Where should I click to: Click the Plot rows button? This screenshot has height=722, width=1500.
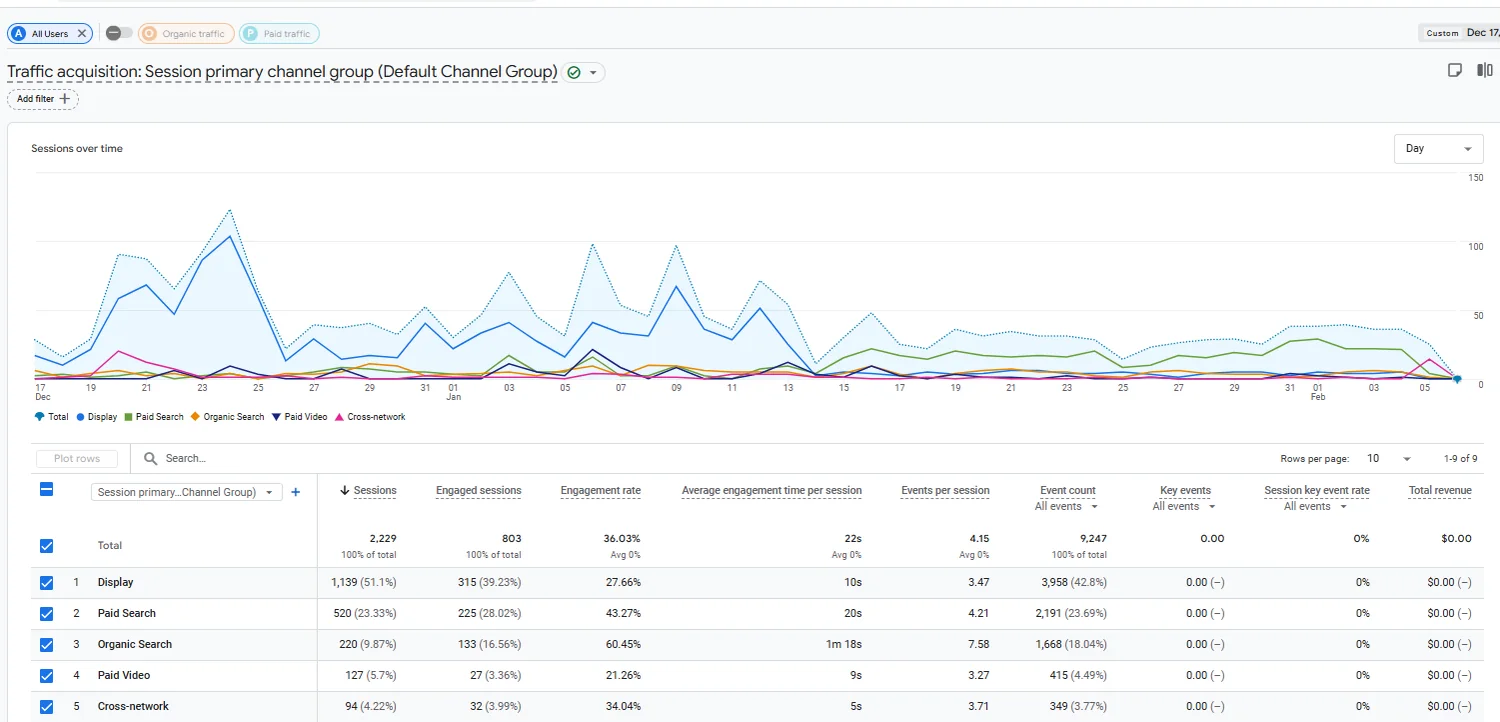(x=77, y=459)
